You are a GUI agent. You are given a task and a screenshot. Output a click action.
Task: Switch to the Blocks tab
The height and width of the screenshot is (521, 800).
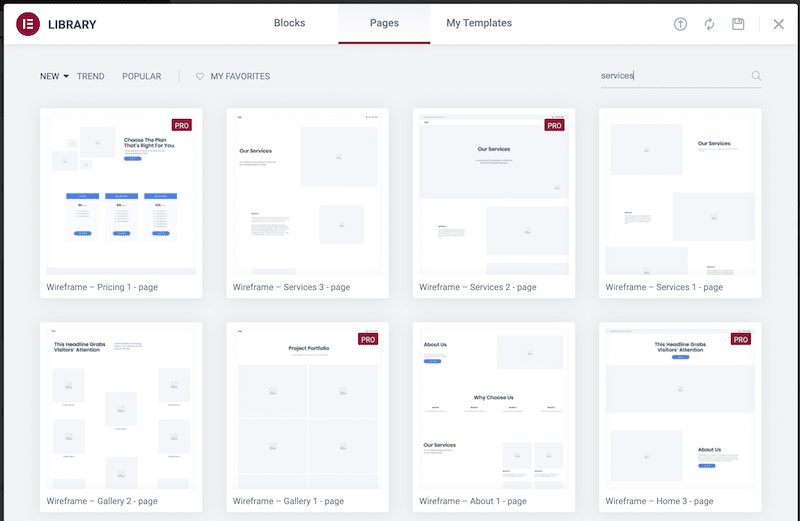point(289,23)
